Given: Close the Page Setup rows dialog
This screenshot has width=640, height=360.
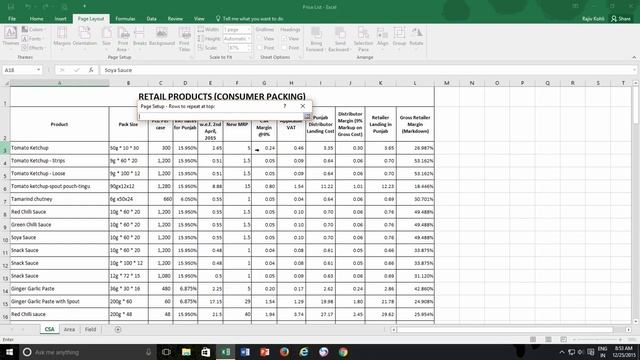Looking at the screenshot, I should tap(302, 106).
